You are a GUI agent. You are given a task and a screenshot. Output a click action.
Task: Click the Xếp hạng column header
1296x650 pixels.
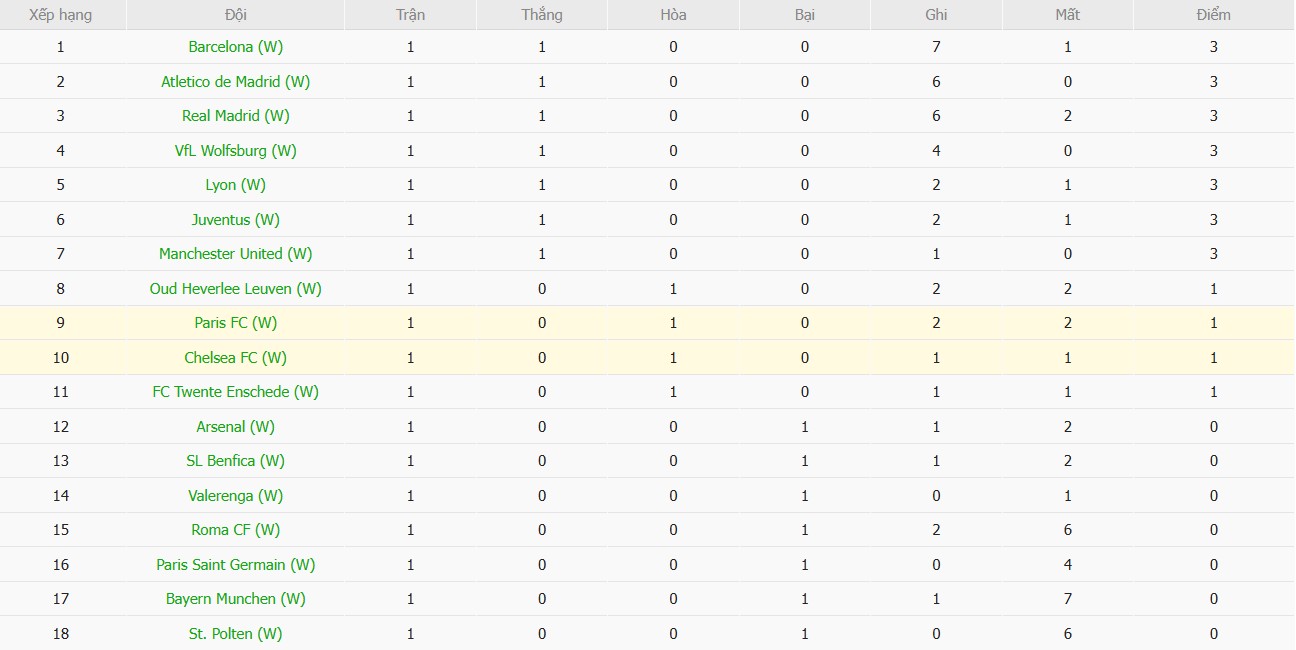click(61, 15)
